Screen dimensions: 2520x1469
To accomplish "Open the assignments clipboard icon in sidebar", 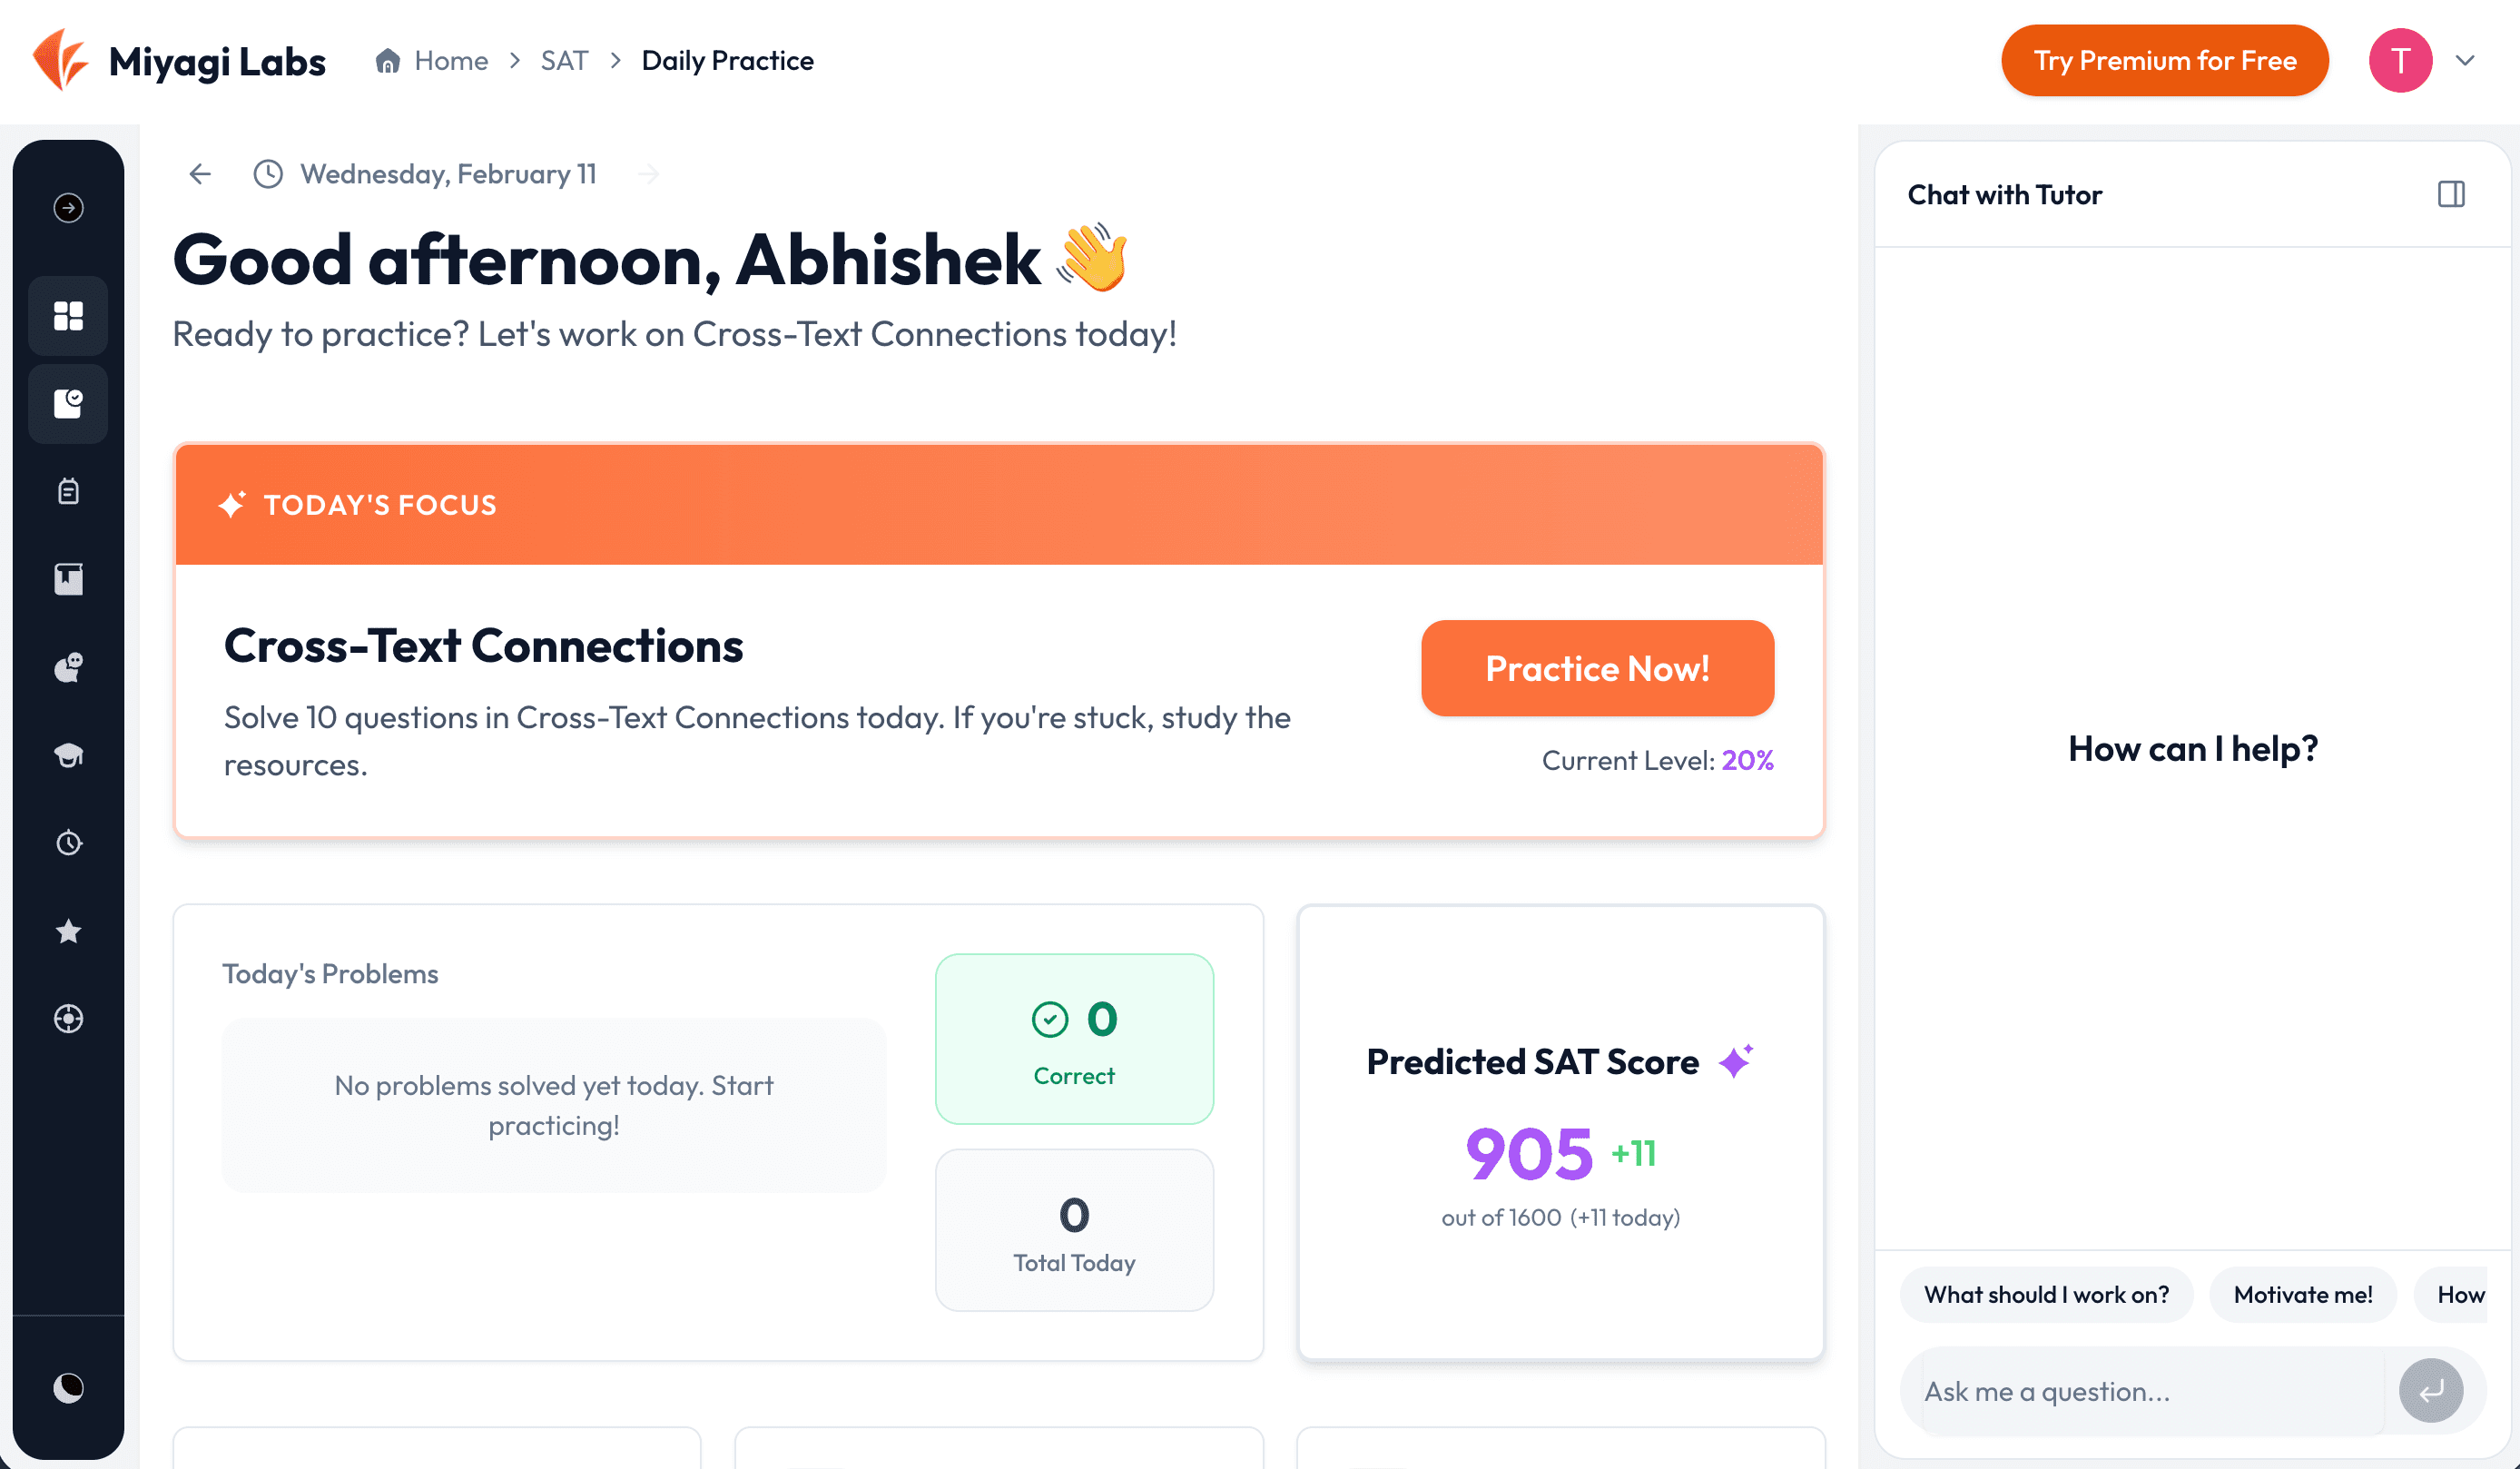I will click(67, 490).
